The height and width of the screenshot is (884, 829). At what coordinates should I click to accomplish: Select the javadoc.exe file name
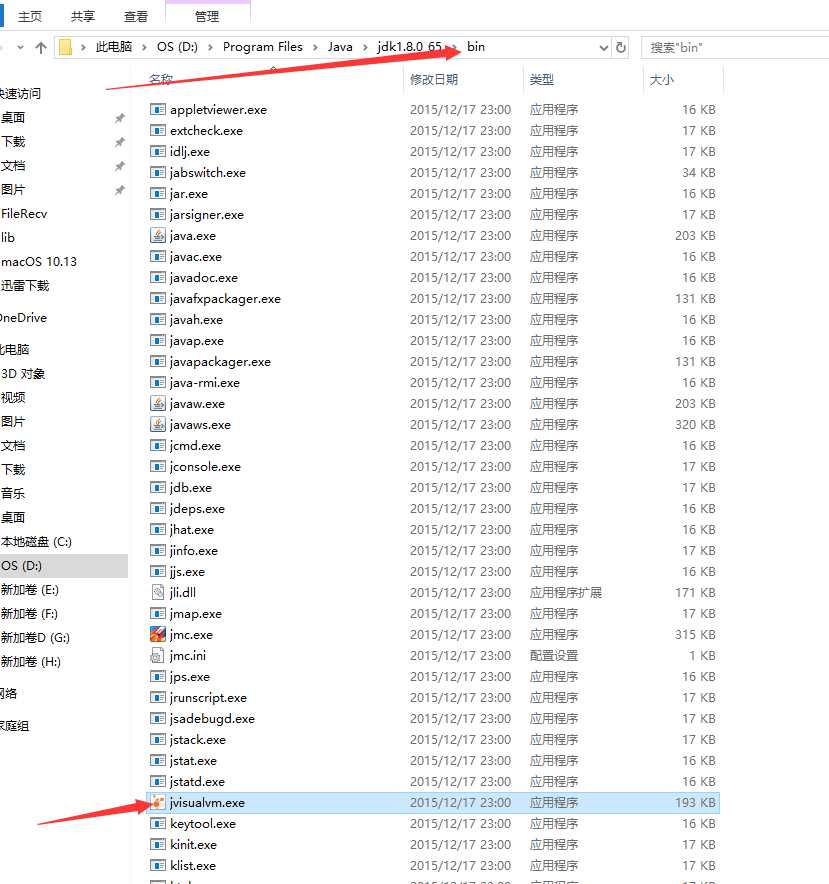pos(204,277)
